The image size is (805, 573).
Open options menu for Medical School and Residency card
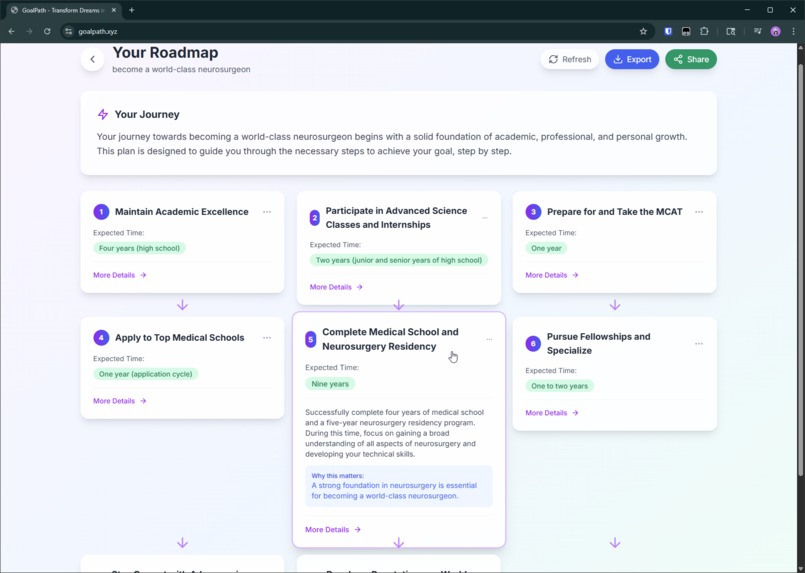489,339
